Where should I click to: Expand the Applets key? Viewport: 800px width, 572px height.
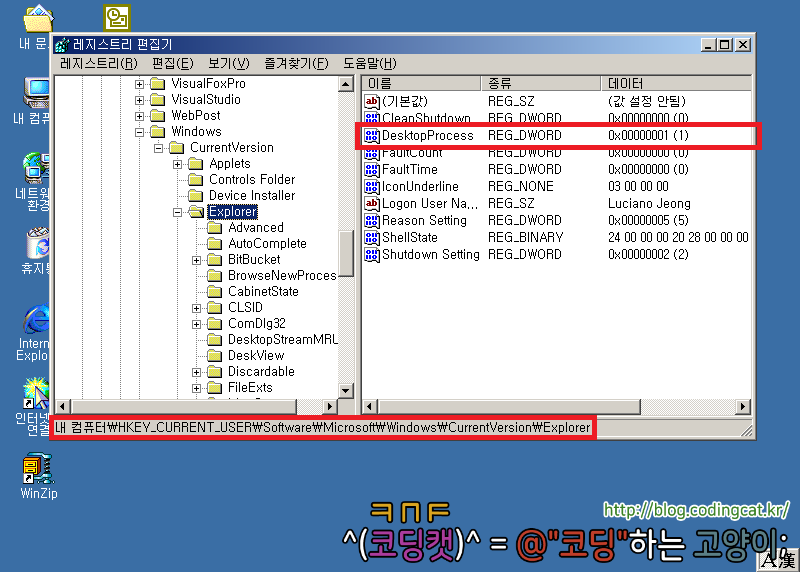pyautogui.click(x=177, y=164)
